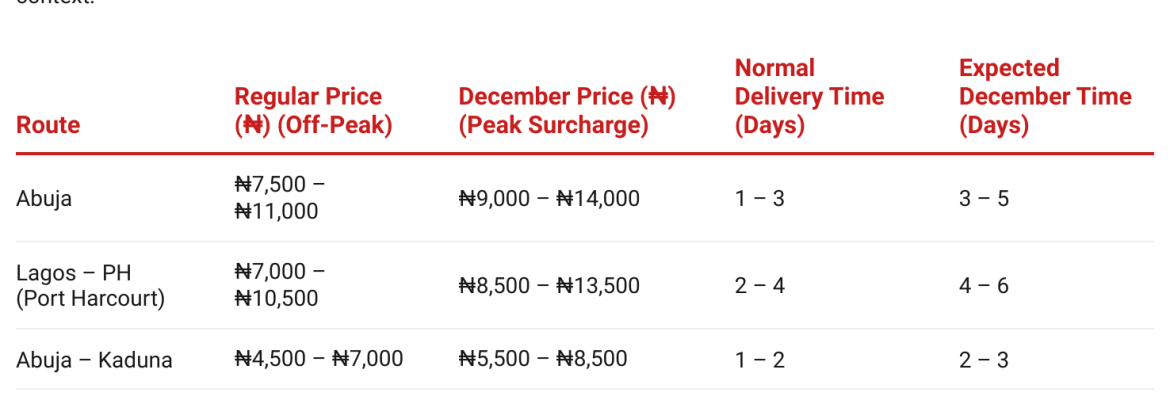This screenshot has height=400, width=1170.
Task: Click the ₦4,500 – ₦7,000 regular price cell
Action: 318,359
